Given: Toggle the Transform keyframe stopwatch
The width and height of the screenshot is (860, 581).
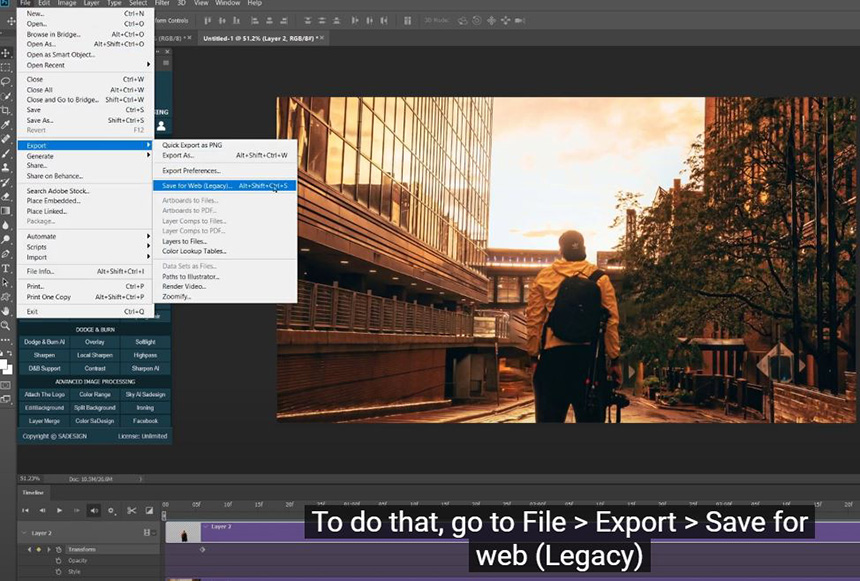Looking at the screenshot, I should point(59,550).
